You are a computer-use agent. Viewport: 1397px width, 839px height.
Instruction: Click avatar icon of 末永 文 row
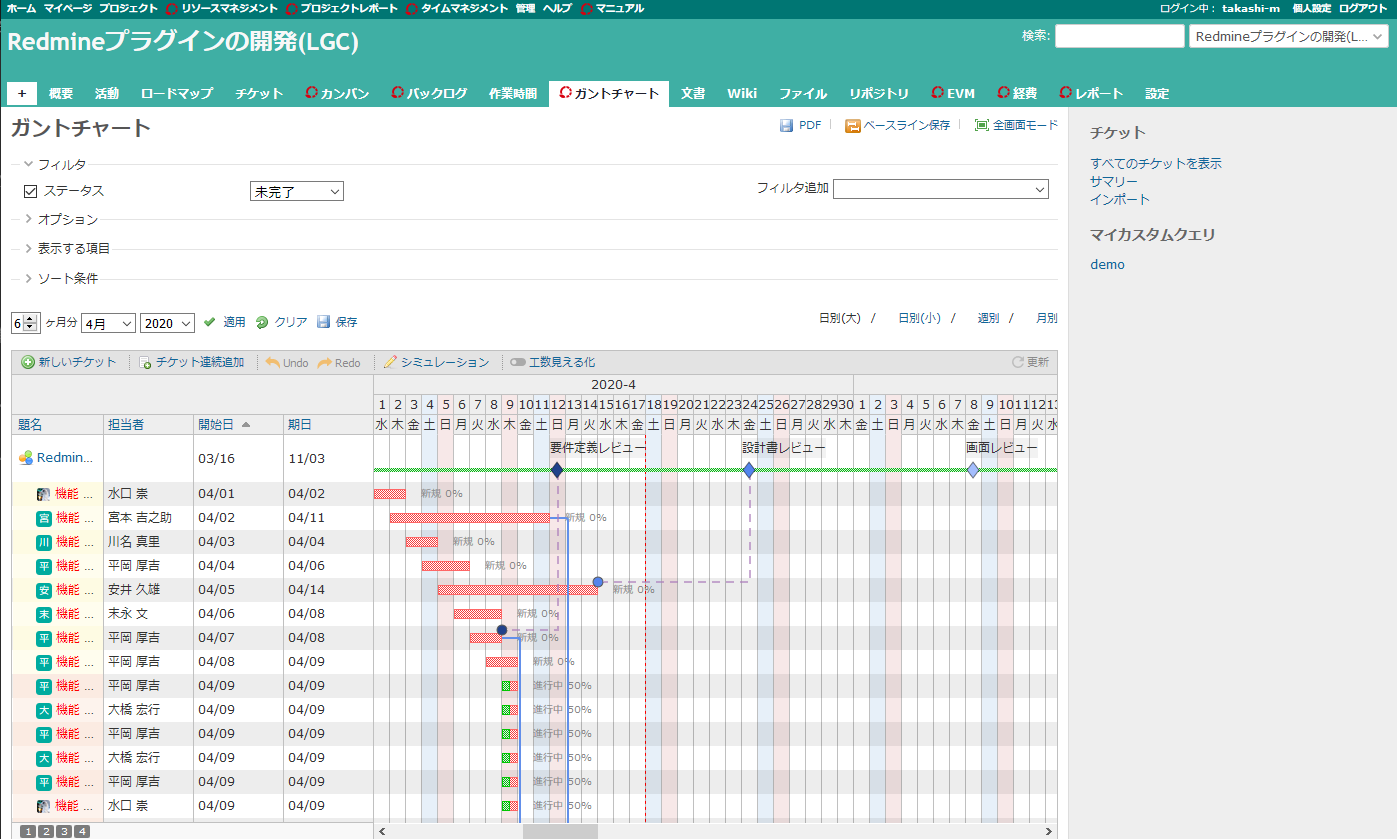pos(44,614)
